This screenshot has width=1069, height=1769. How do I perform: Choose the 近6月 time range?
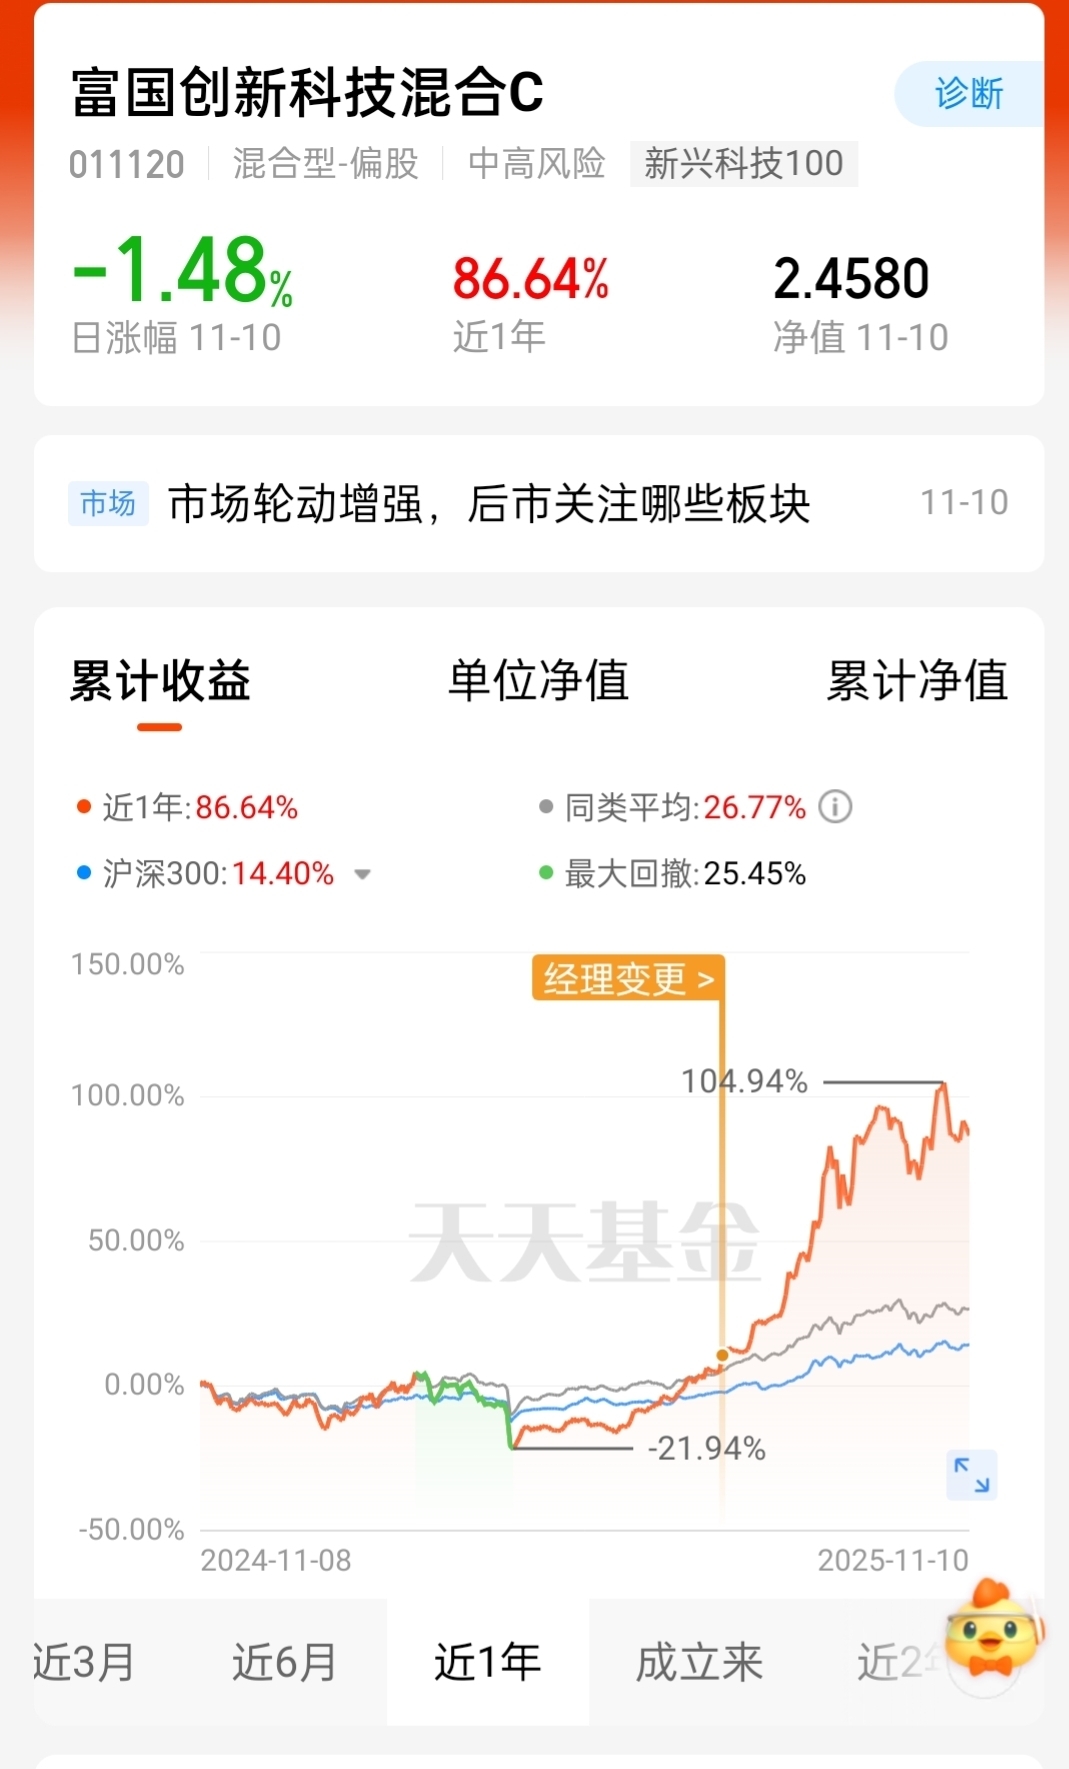tap(285, 1662)
